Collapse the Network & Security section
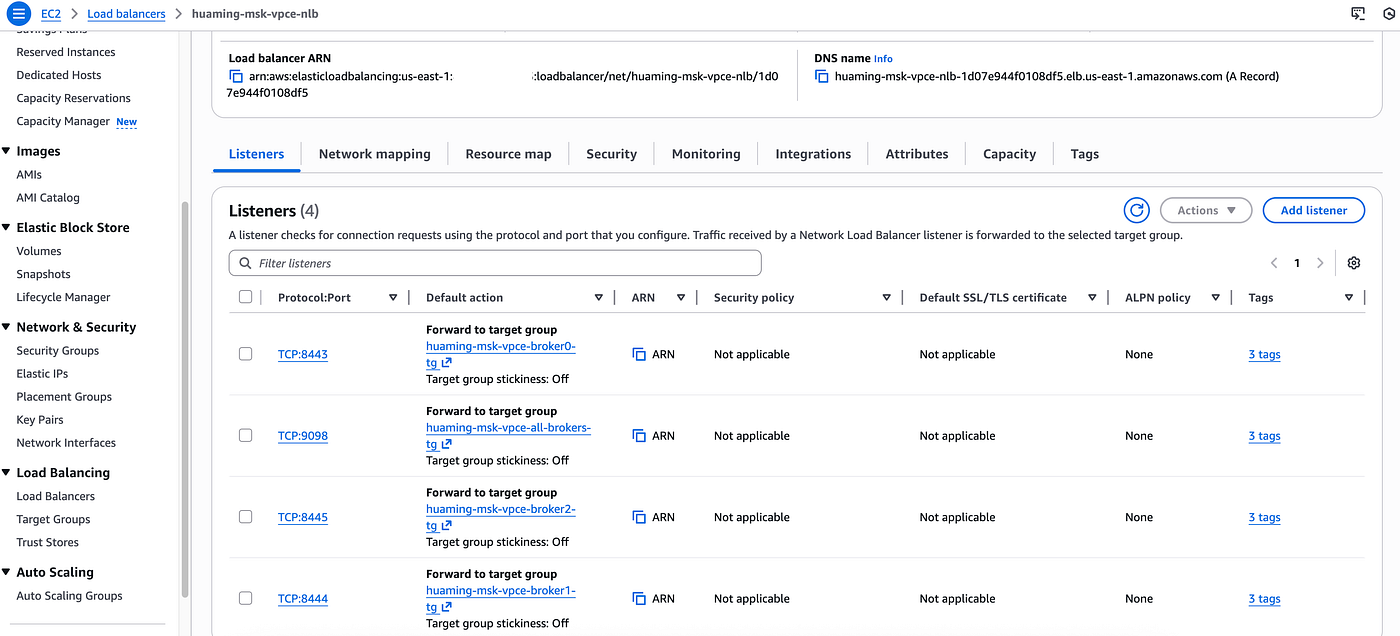Screen dimensions: 1400x636 [7, 327]
